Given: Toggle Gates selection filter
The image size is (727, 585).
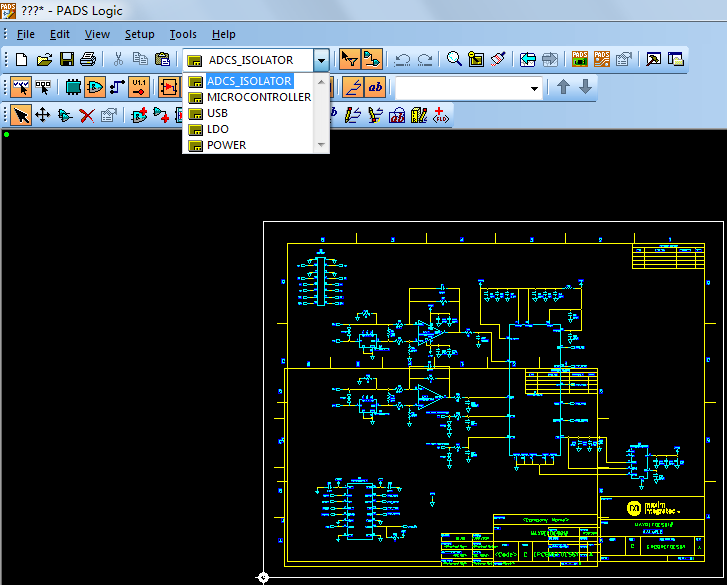Looking at the screenshot, I should point(95,87).
